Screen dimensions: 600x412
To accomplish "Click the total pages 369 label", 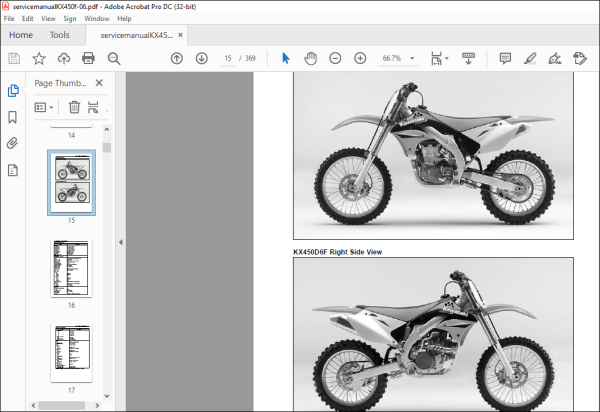I will (x=250, y=58).
